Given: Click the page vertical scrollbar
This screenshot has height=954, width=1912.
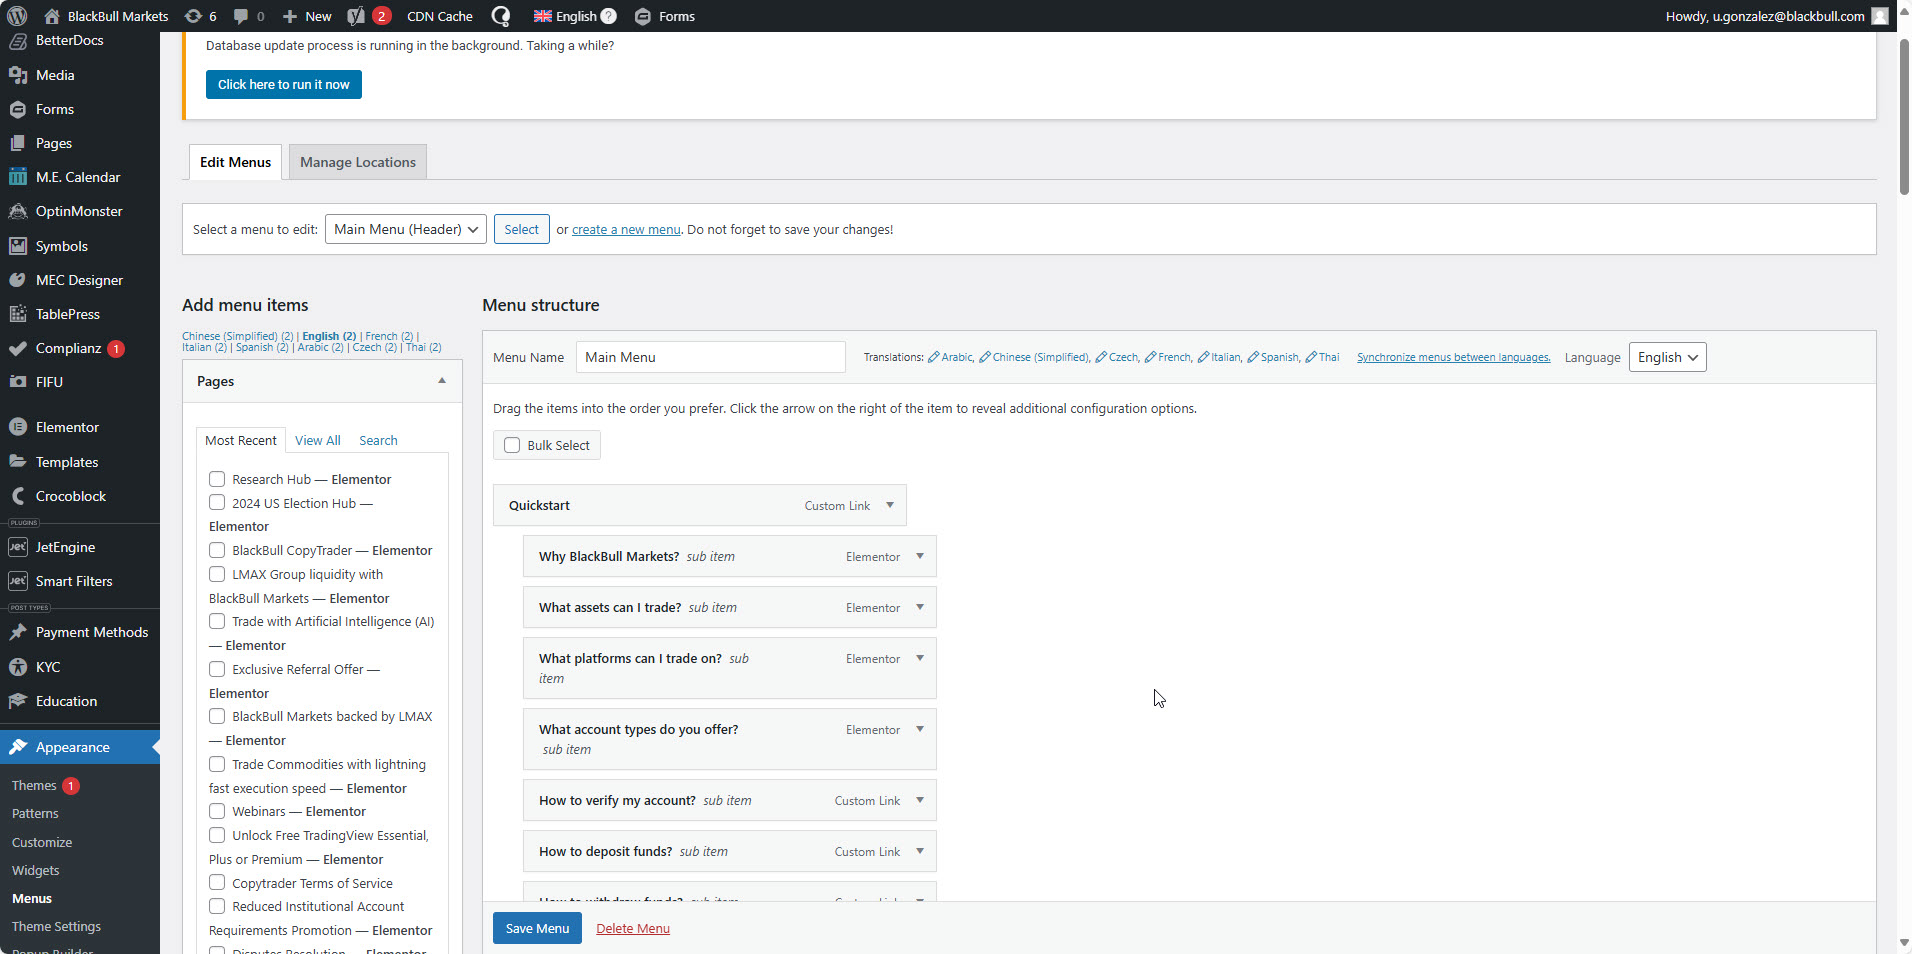Looking at the screenshot, I should (x=1904, y=116).
